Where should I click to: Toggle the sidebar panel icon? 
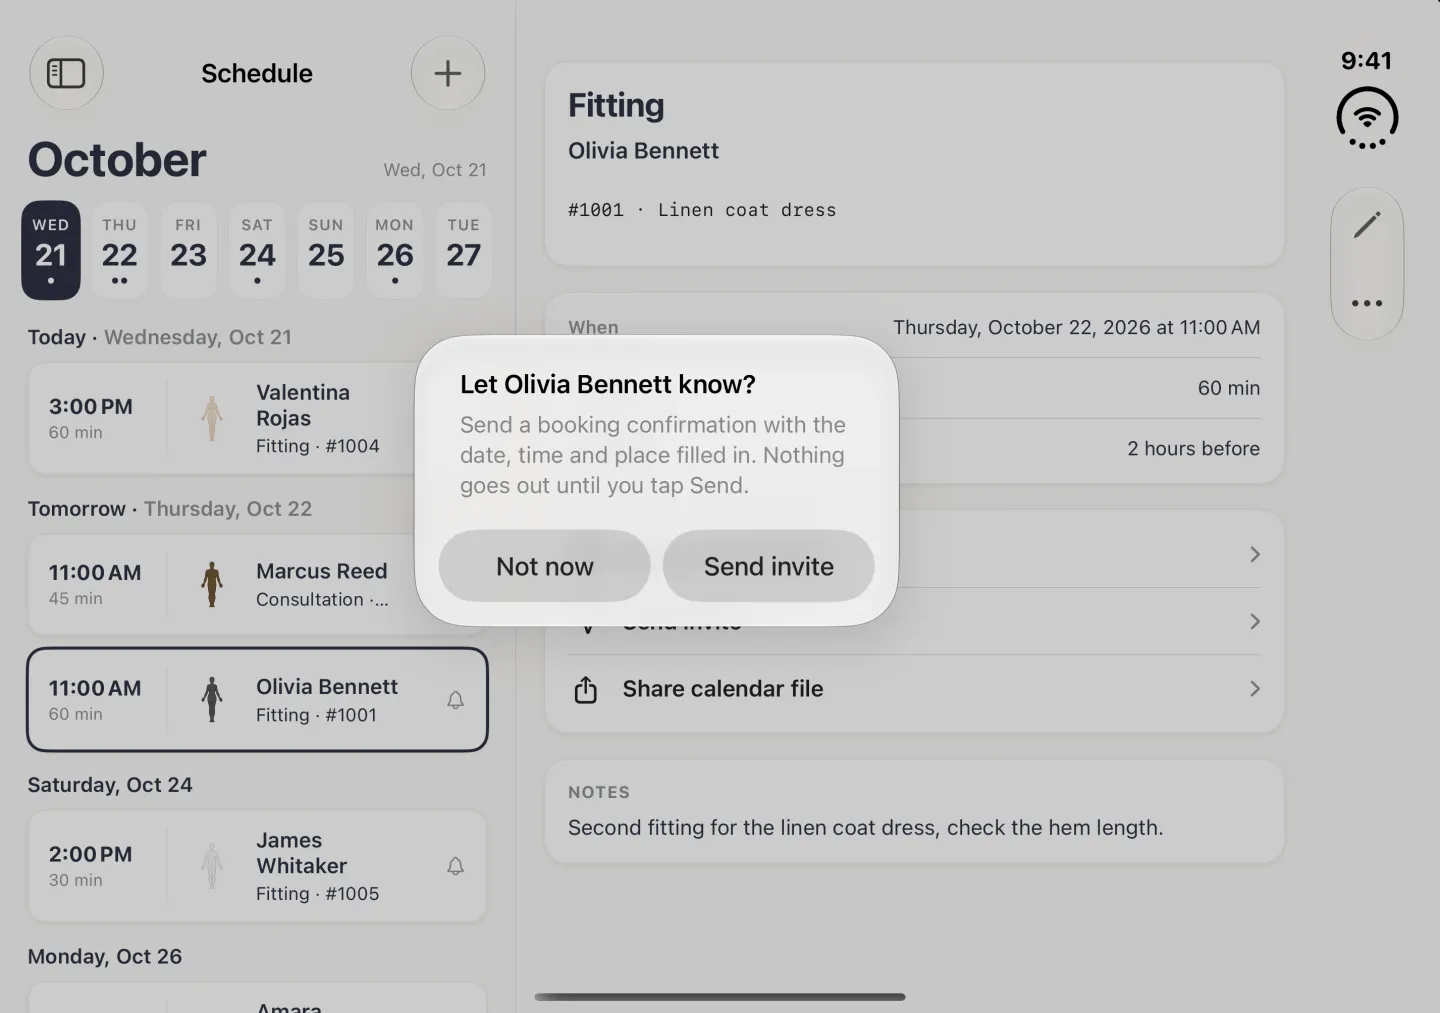pyautogui.click(x=66, y=73)
